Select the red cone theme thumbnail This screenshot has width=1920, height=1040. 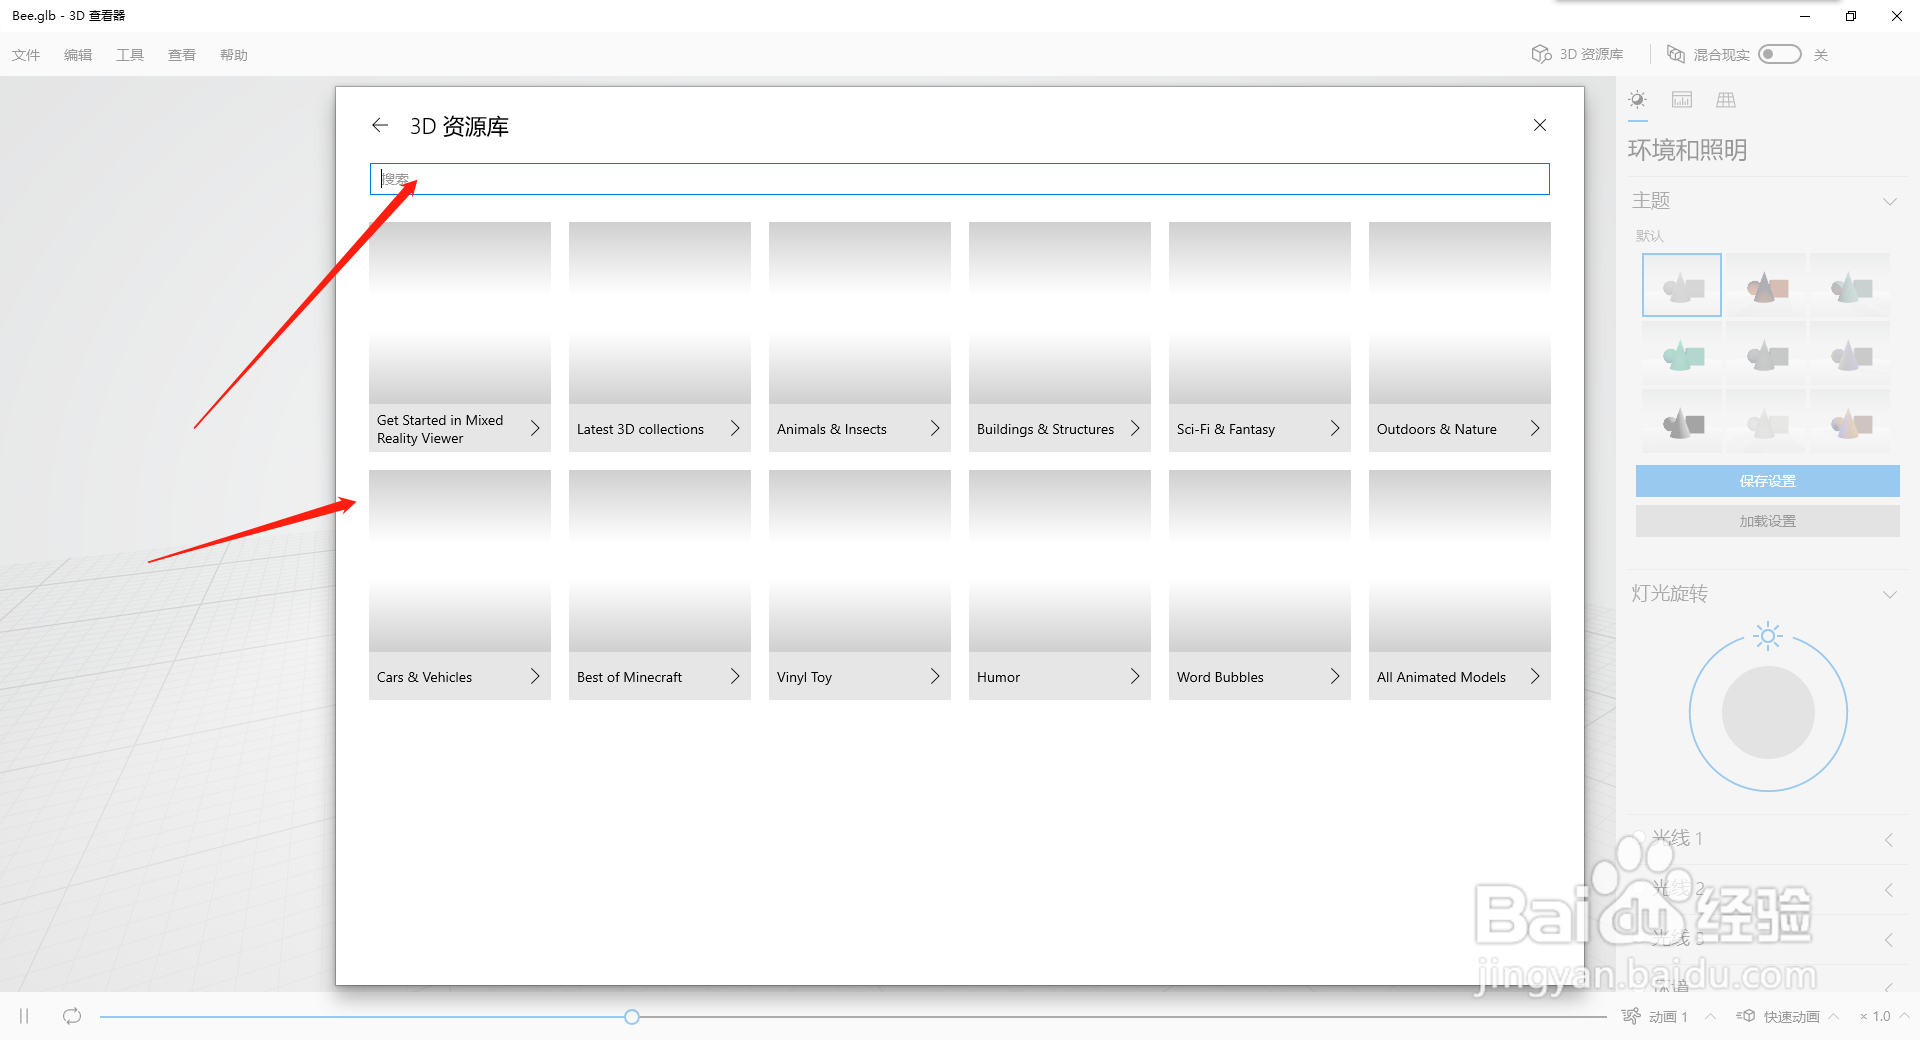[1766, 285]
